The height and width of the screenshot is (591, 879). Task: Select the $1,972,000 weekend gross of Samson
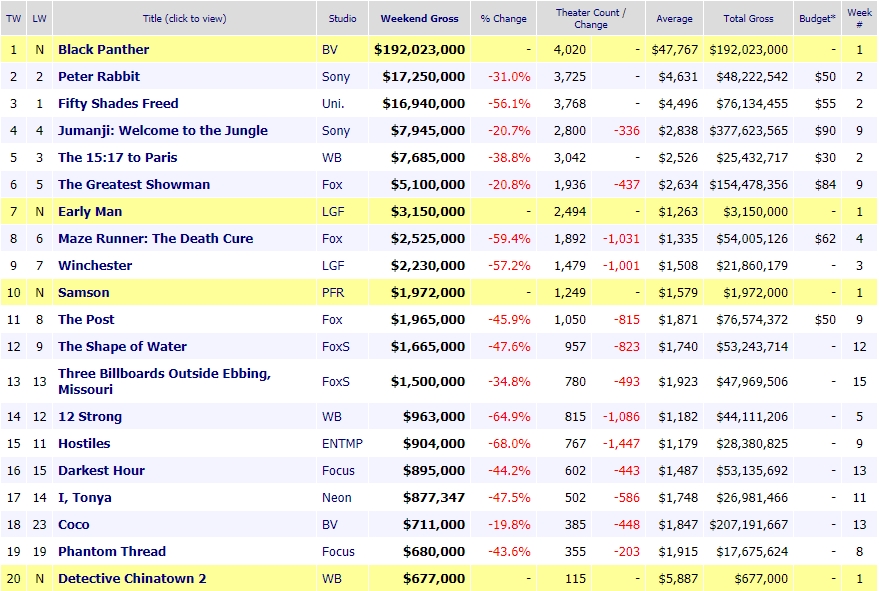pos(428,292)
